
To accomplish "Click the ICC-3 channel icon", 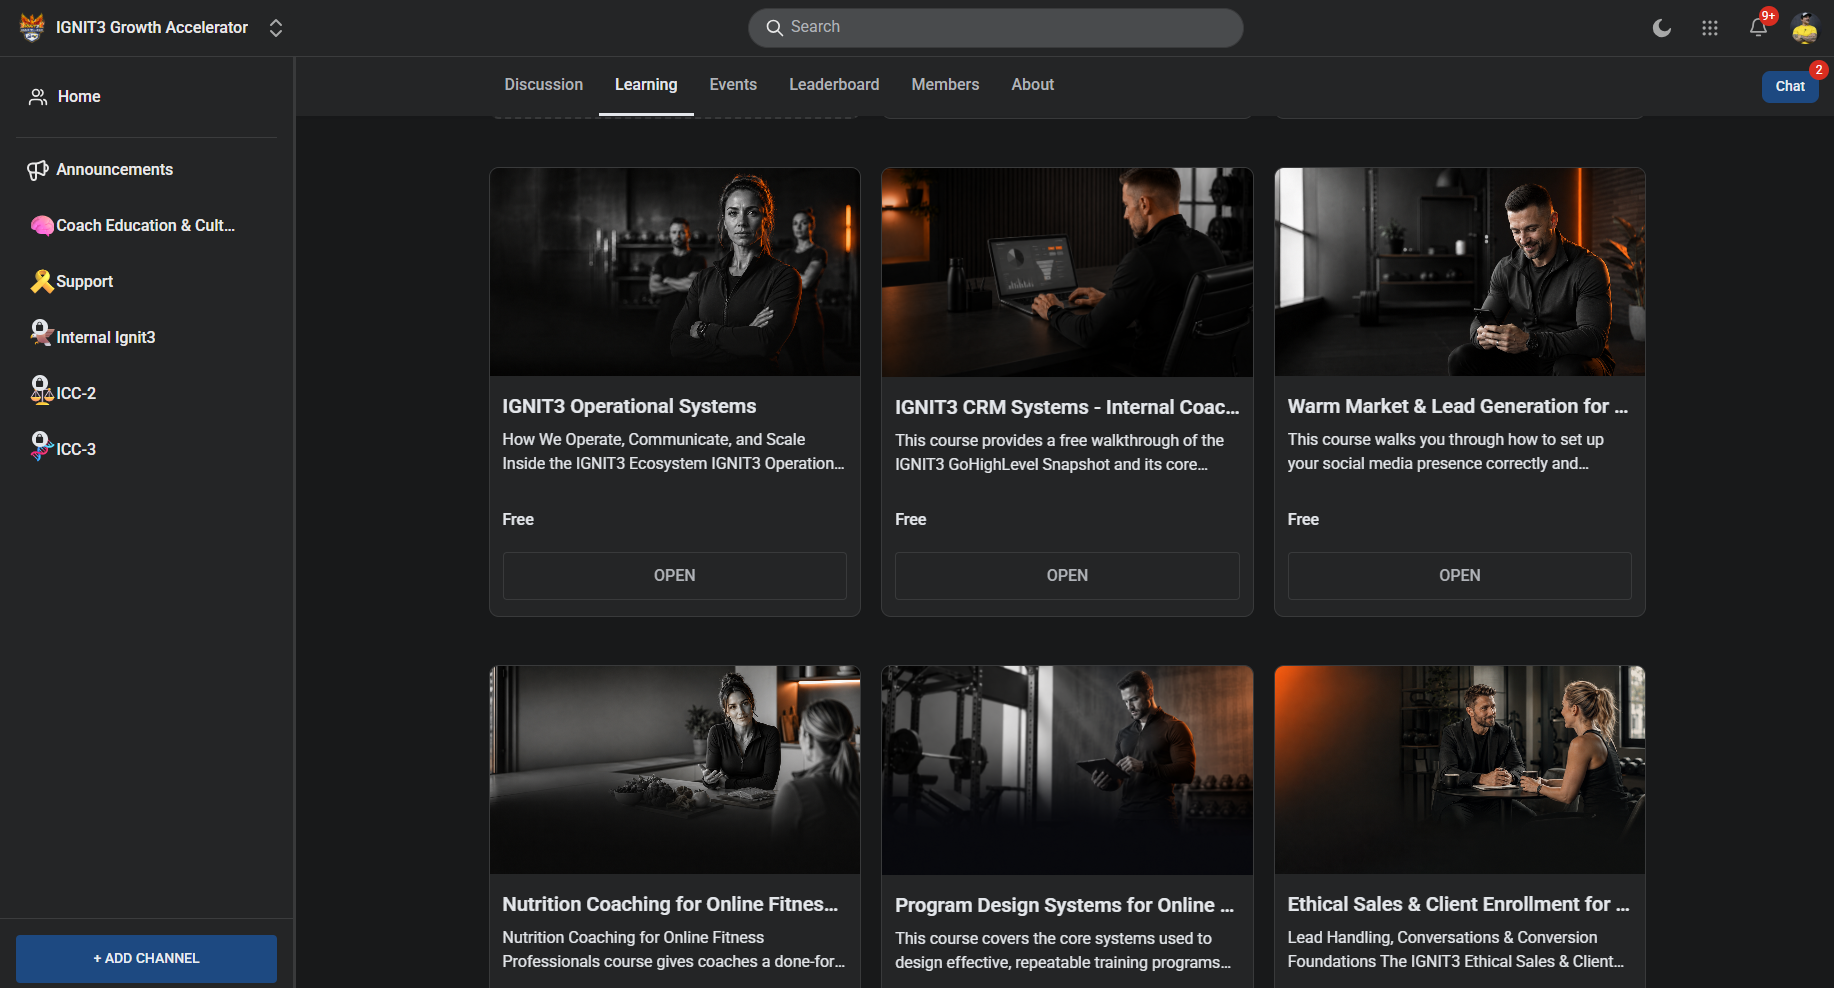I will click(x=42, y=446).
